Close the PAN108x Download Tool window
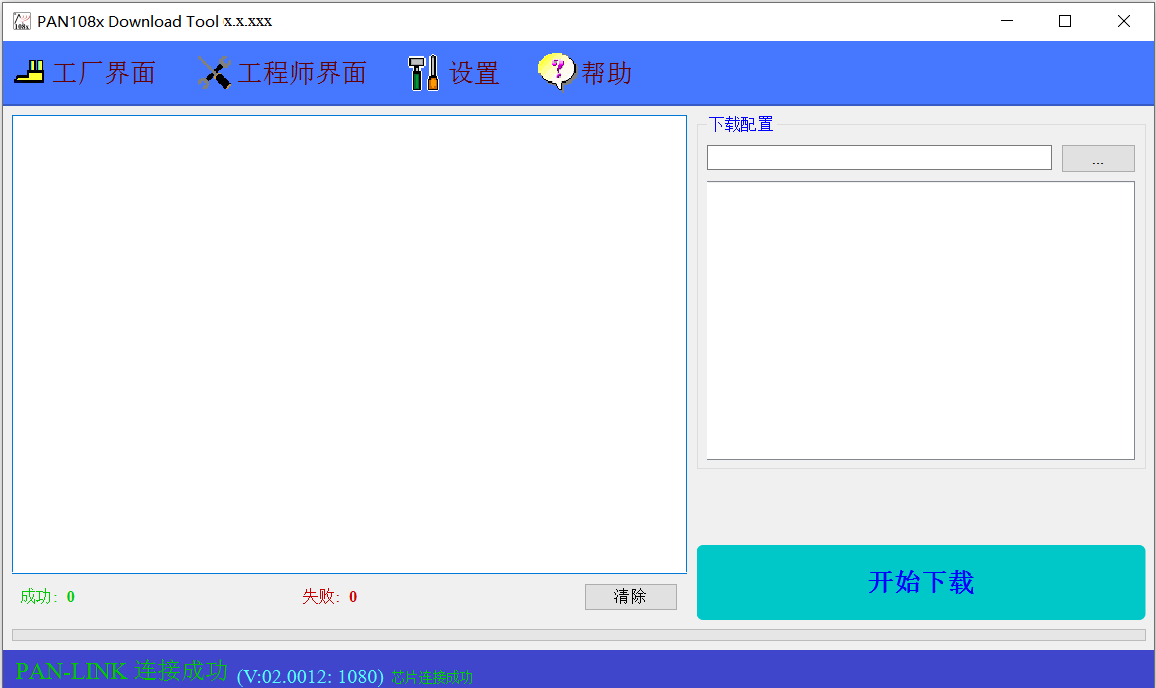Image resolution: width=1156 pixels, height=688 pixels. 1124,21
